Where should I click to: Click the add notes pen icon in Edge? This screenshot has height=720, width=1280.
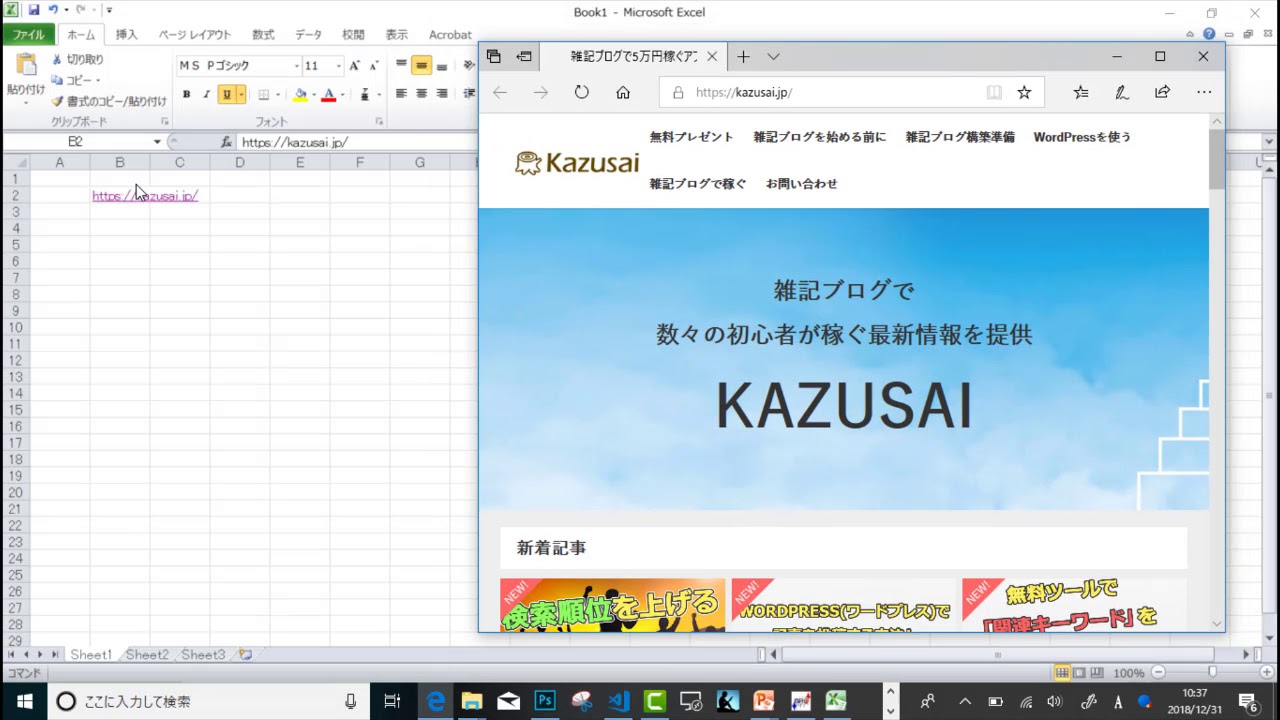coord(1122,92)
